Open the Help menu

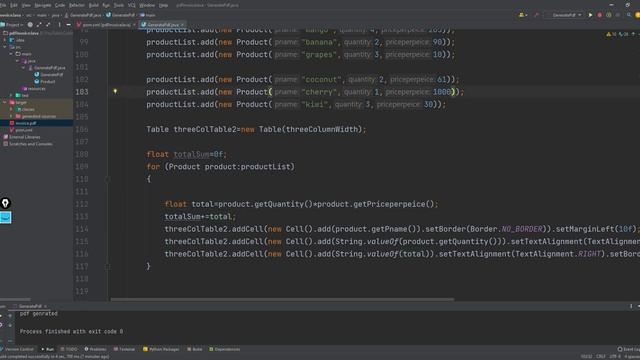click(x=163, y=5)
